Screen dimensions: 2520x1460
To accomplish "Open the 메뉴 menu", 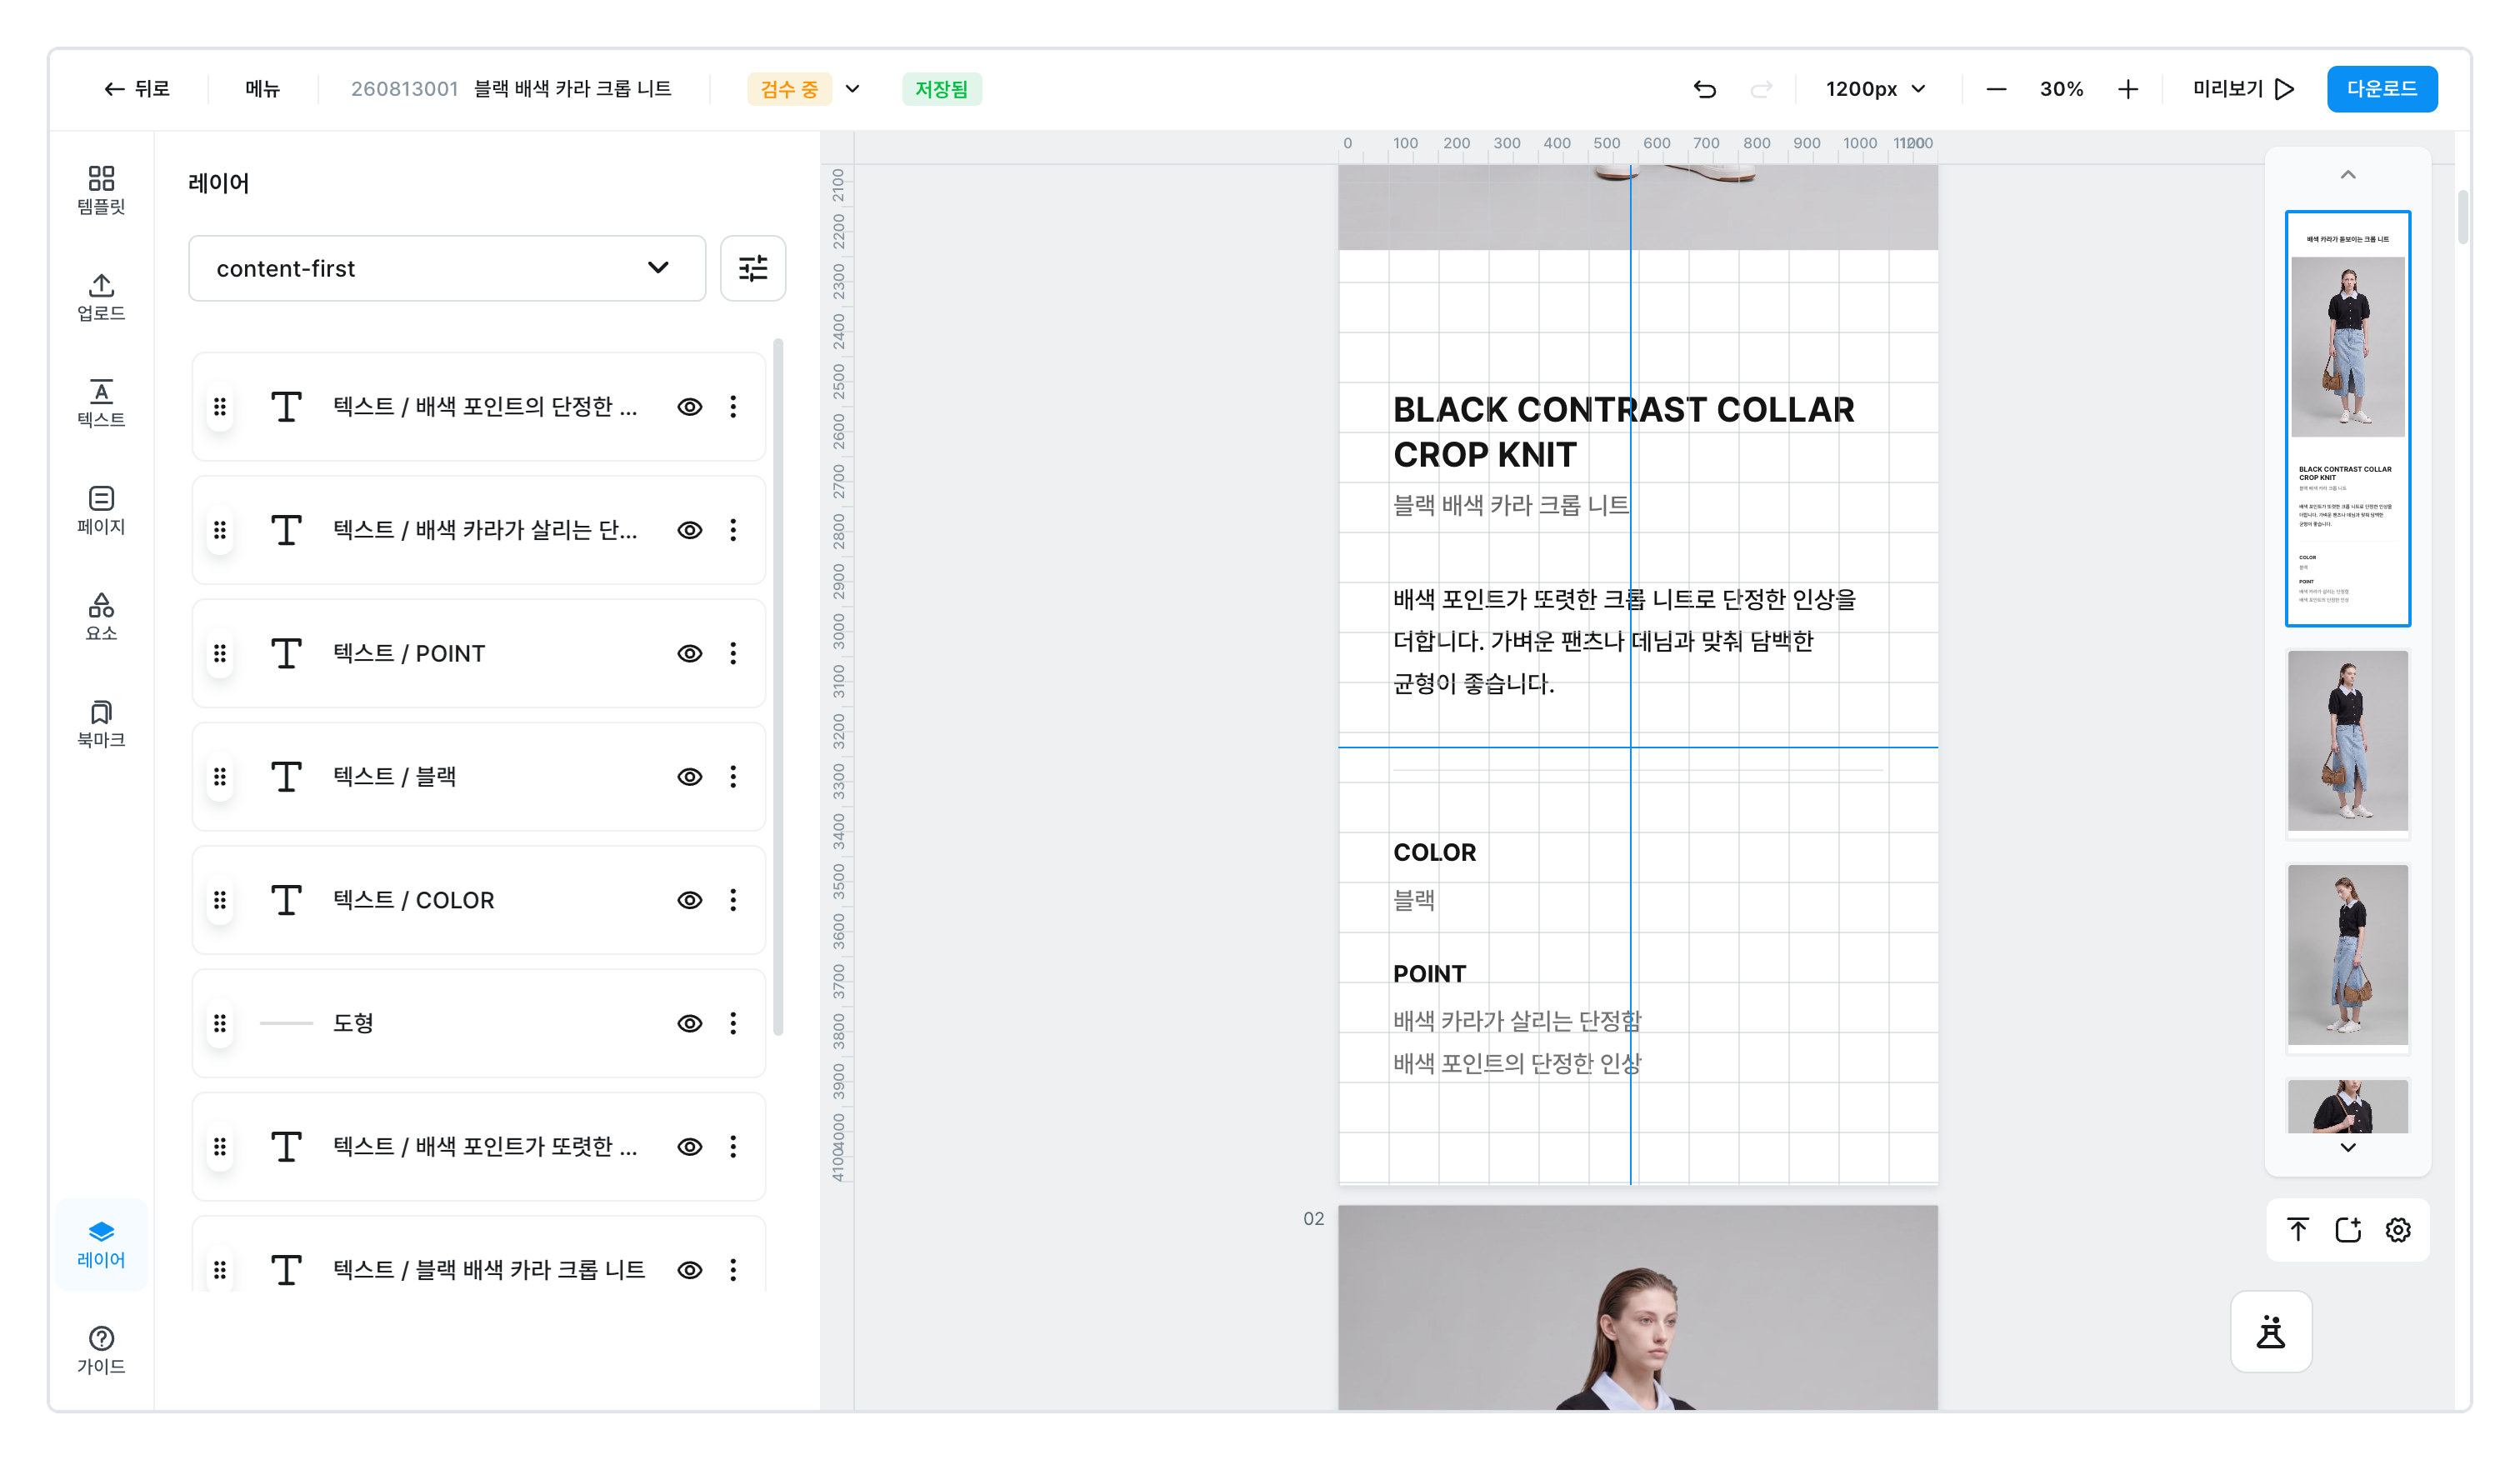I will [x=262, y=89].
